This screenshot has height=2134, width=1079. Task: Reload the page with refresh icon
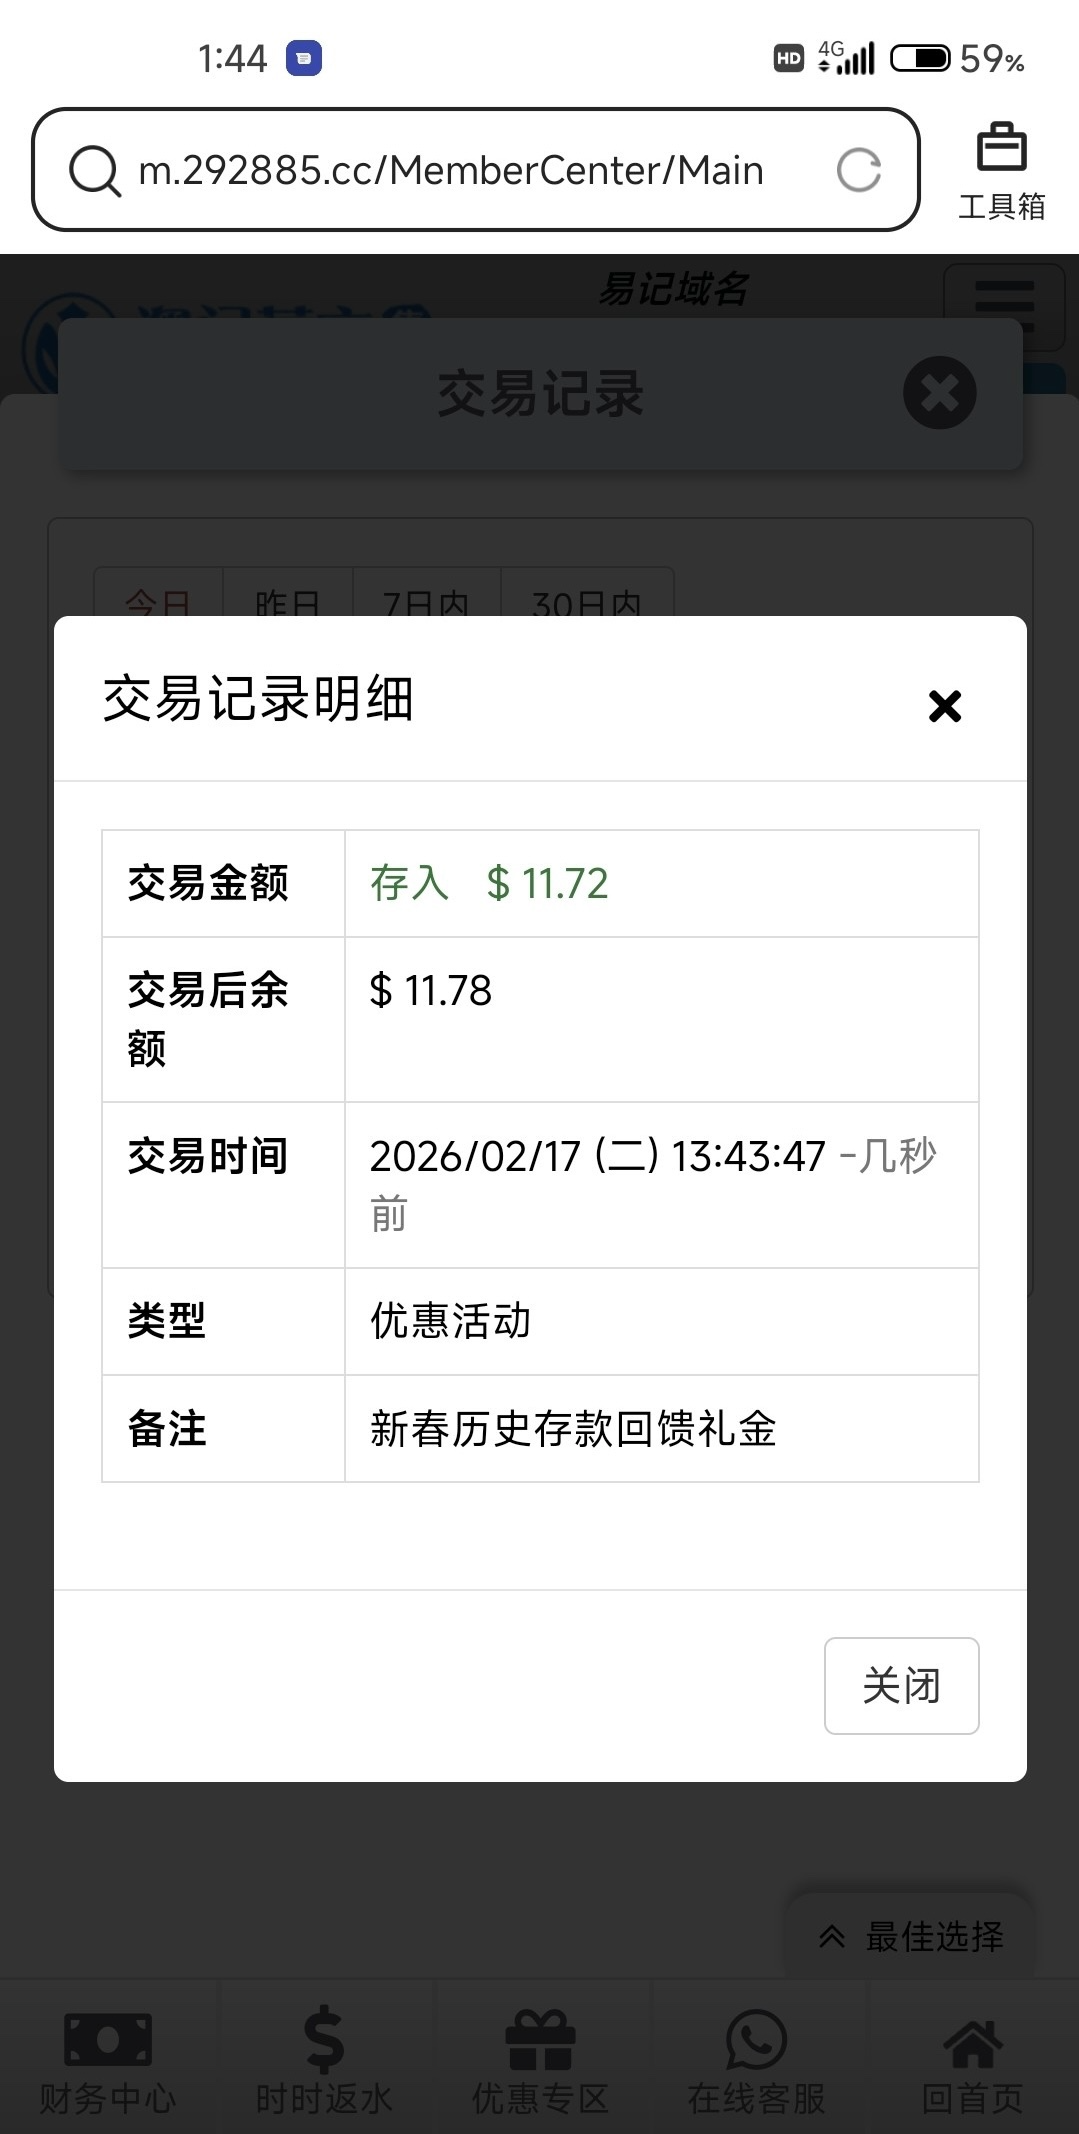[858, 170]
